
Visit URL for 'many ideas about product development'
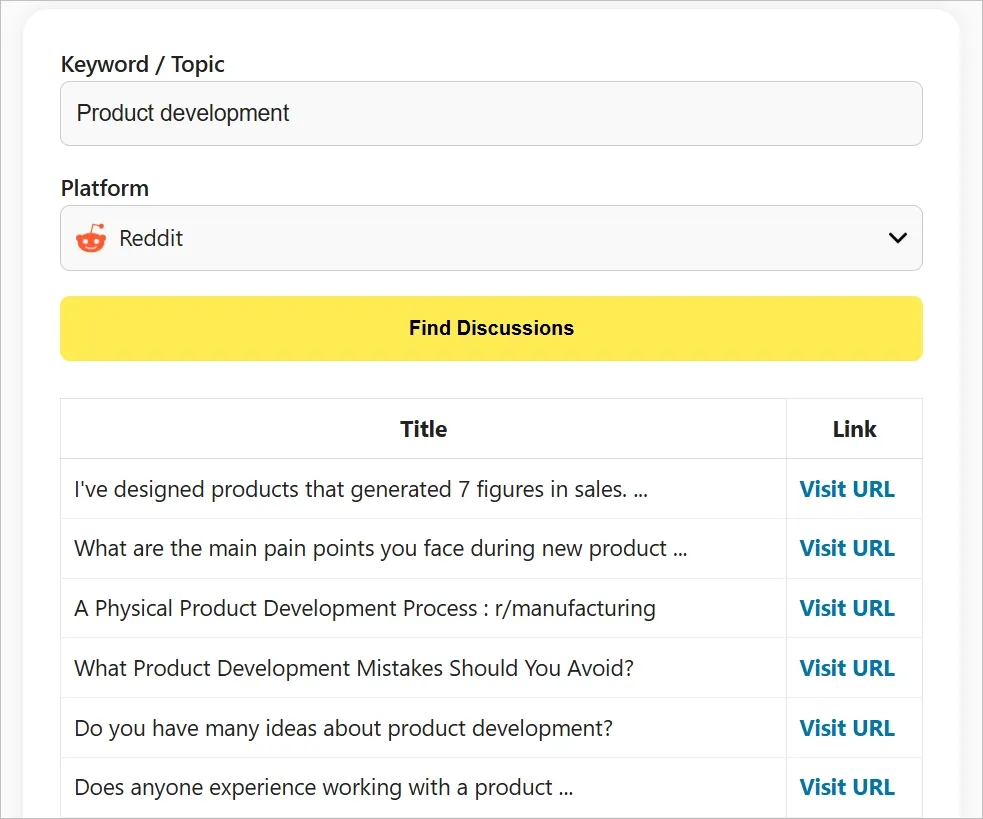coord(847,728)
